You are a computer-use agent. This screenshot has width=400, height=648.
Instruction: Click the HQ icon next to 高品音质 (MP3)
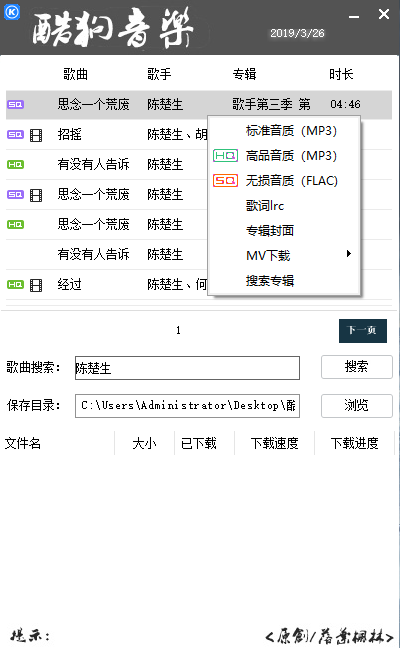[x=225, y=156]
